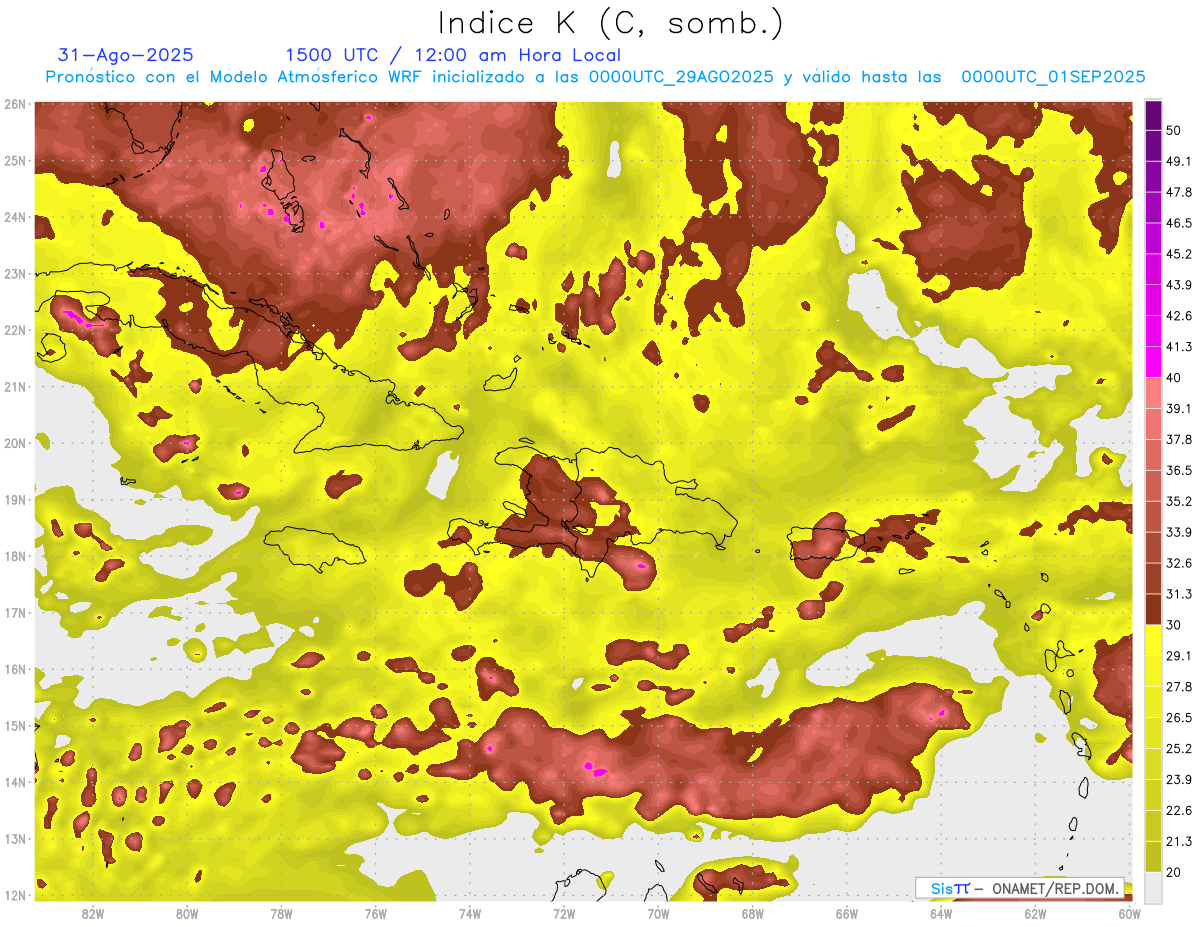This screenshot has width=1200, height=927.
Task: Click the colorbar value "50"
Action: click(1175, 131)
